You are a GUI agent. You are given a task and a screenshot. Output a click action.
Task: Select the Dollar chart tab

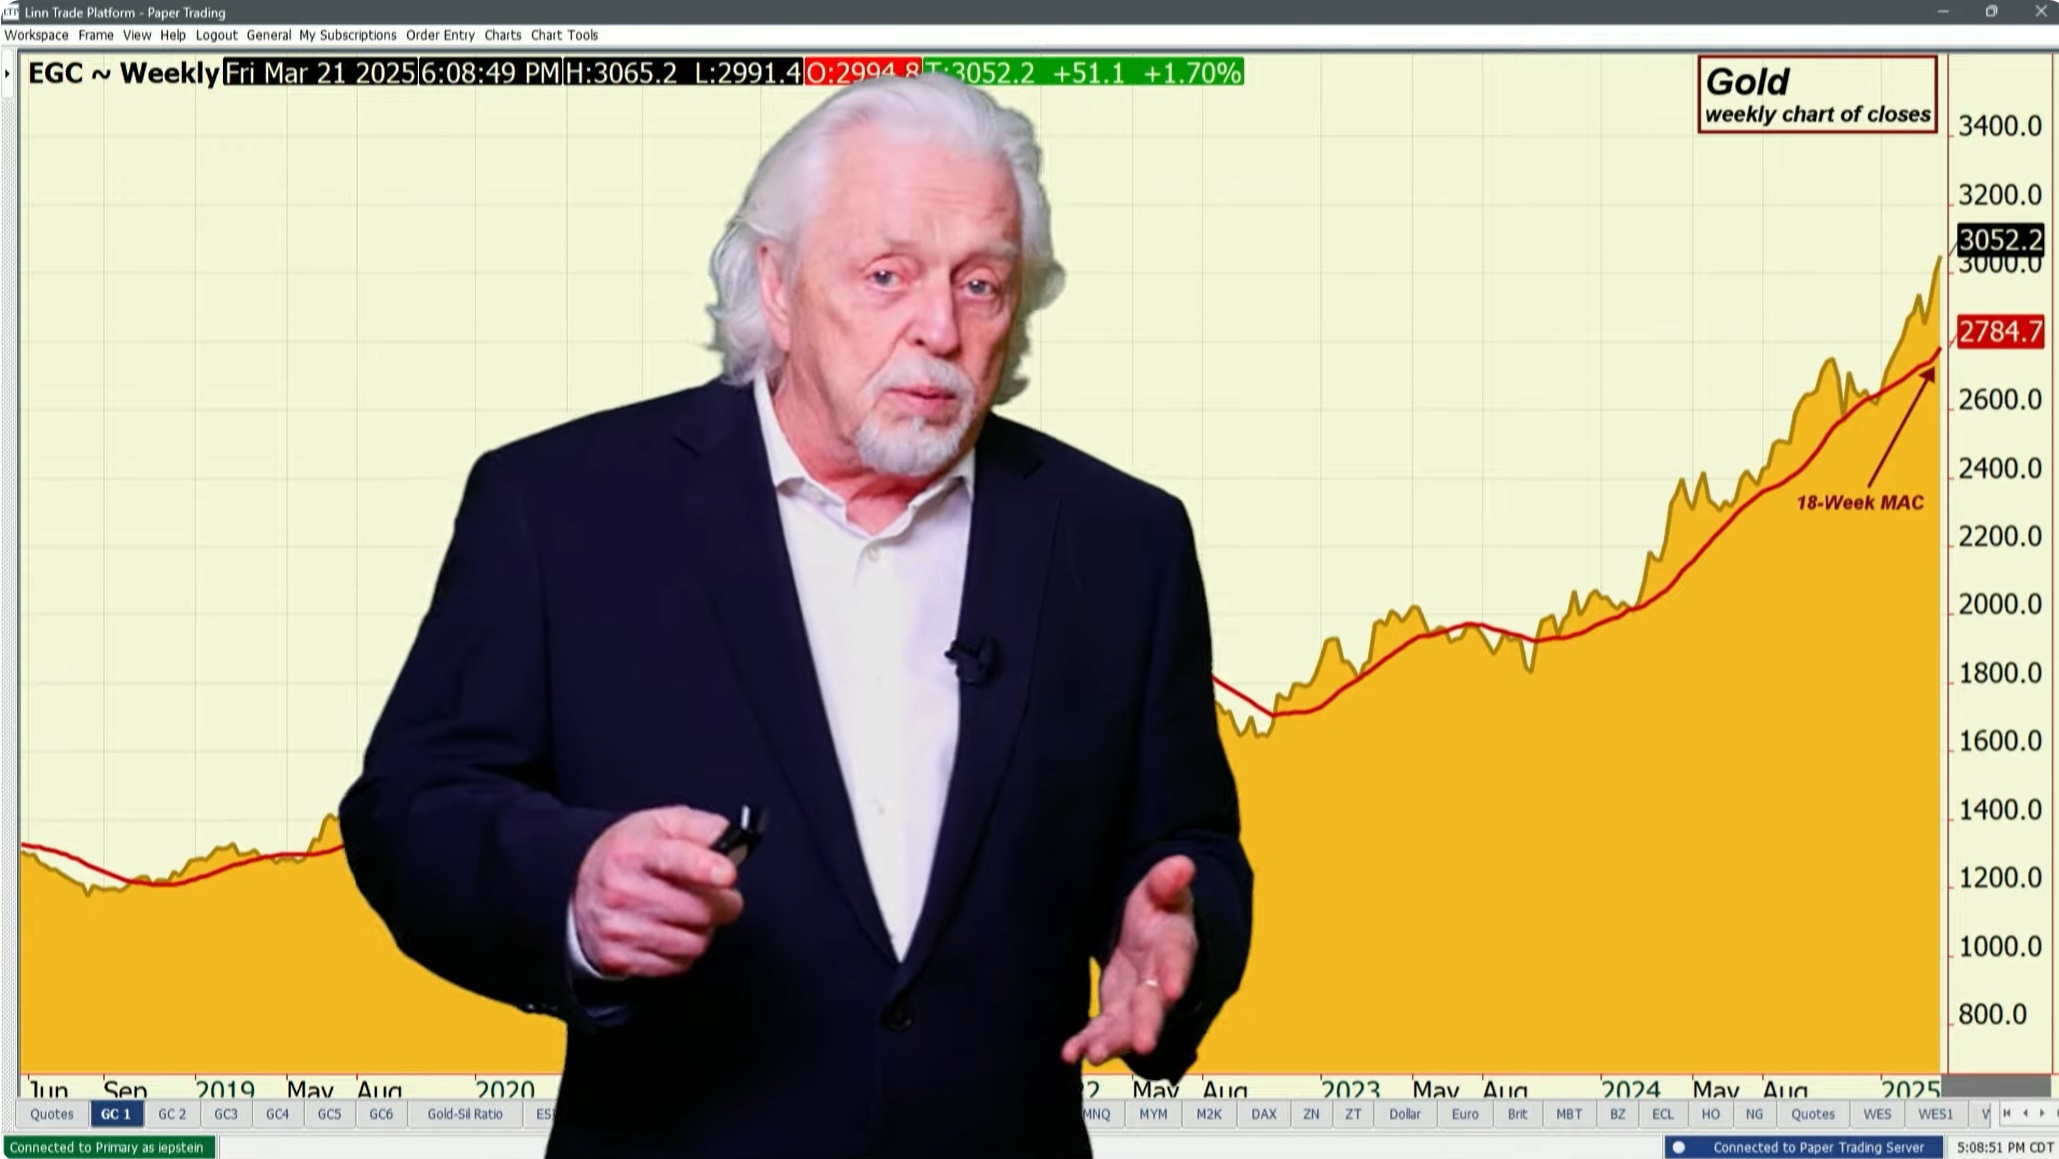coord(1404,1114)
